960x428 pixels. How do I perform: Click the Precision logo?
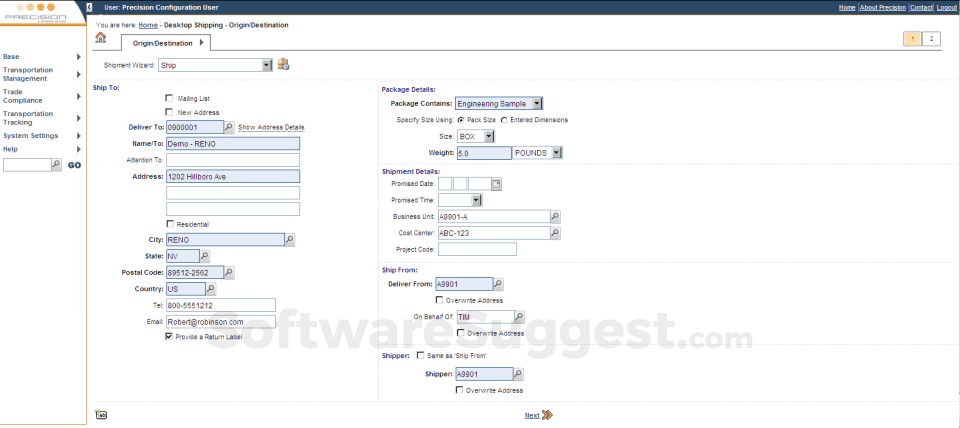click(x=34, y=12)
